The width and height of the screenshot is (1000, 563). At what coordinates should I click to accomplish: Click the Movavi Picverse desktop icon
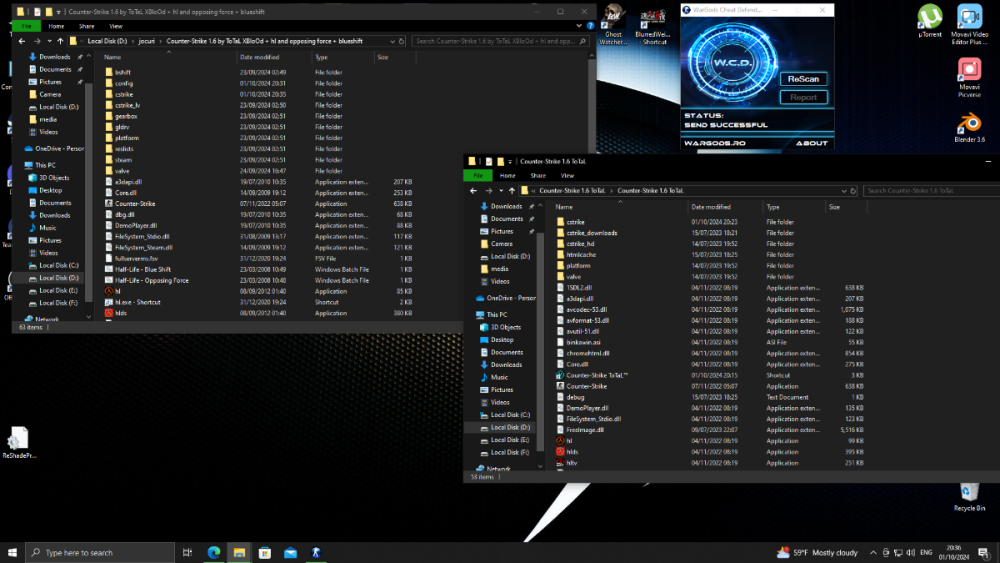click(x=968, y=70)
